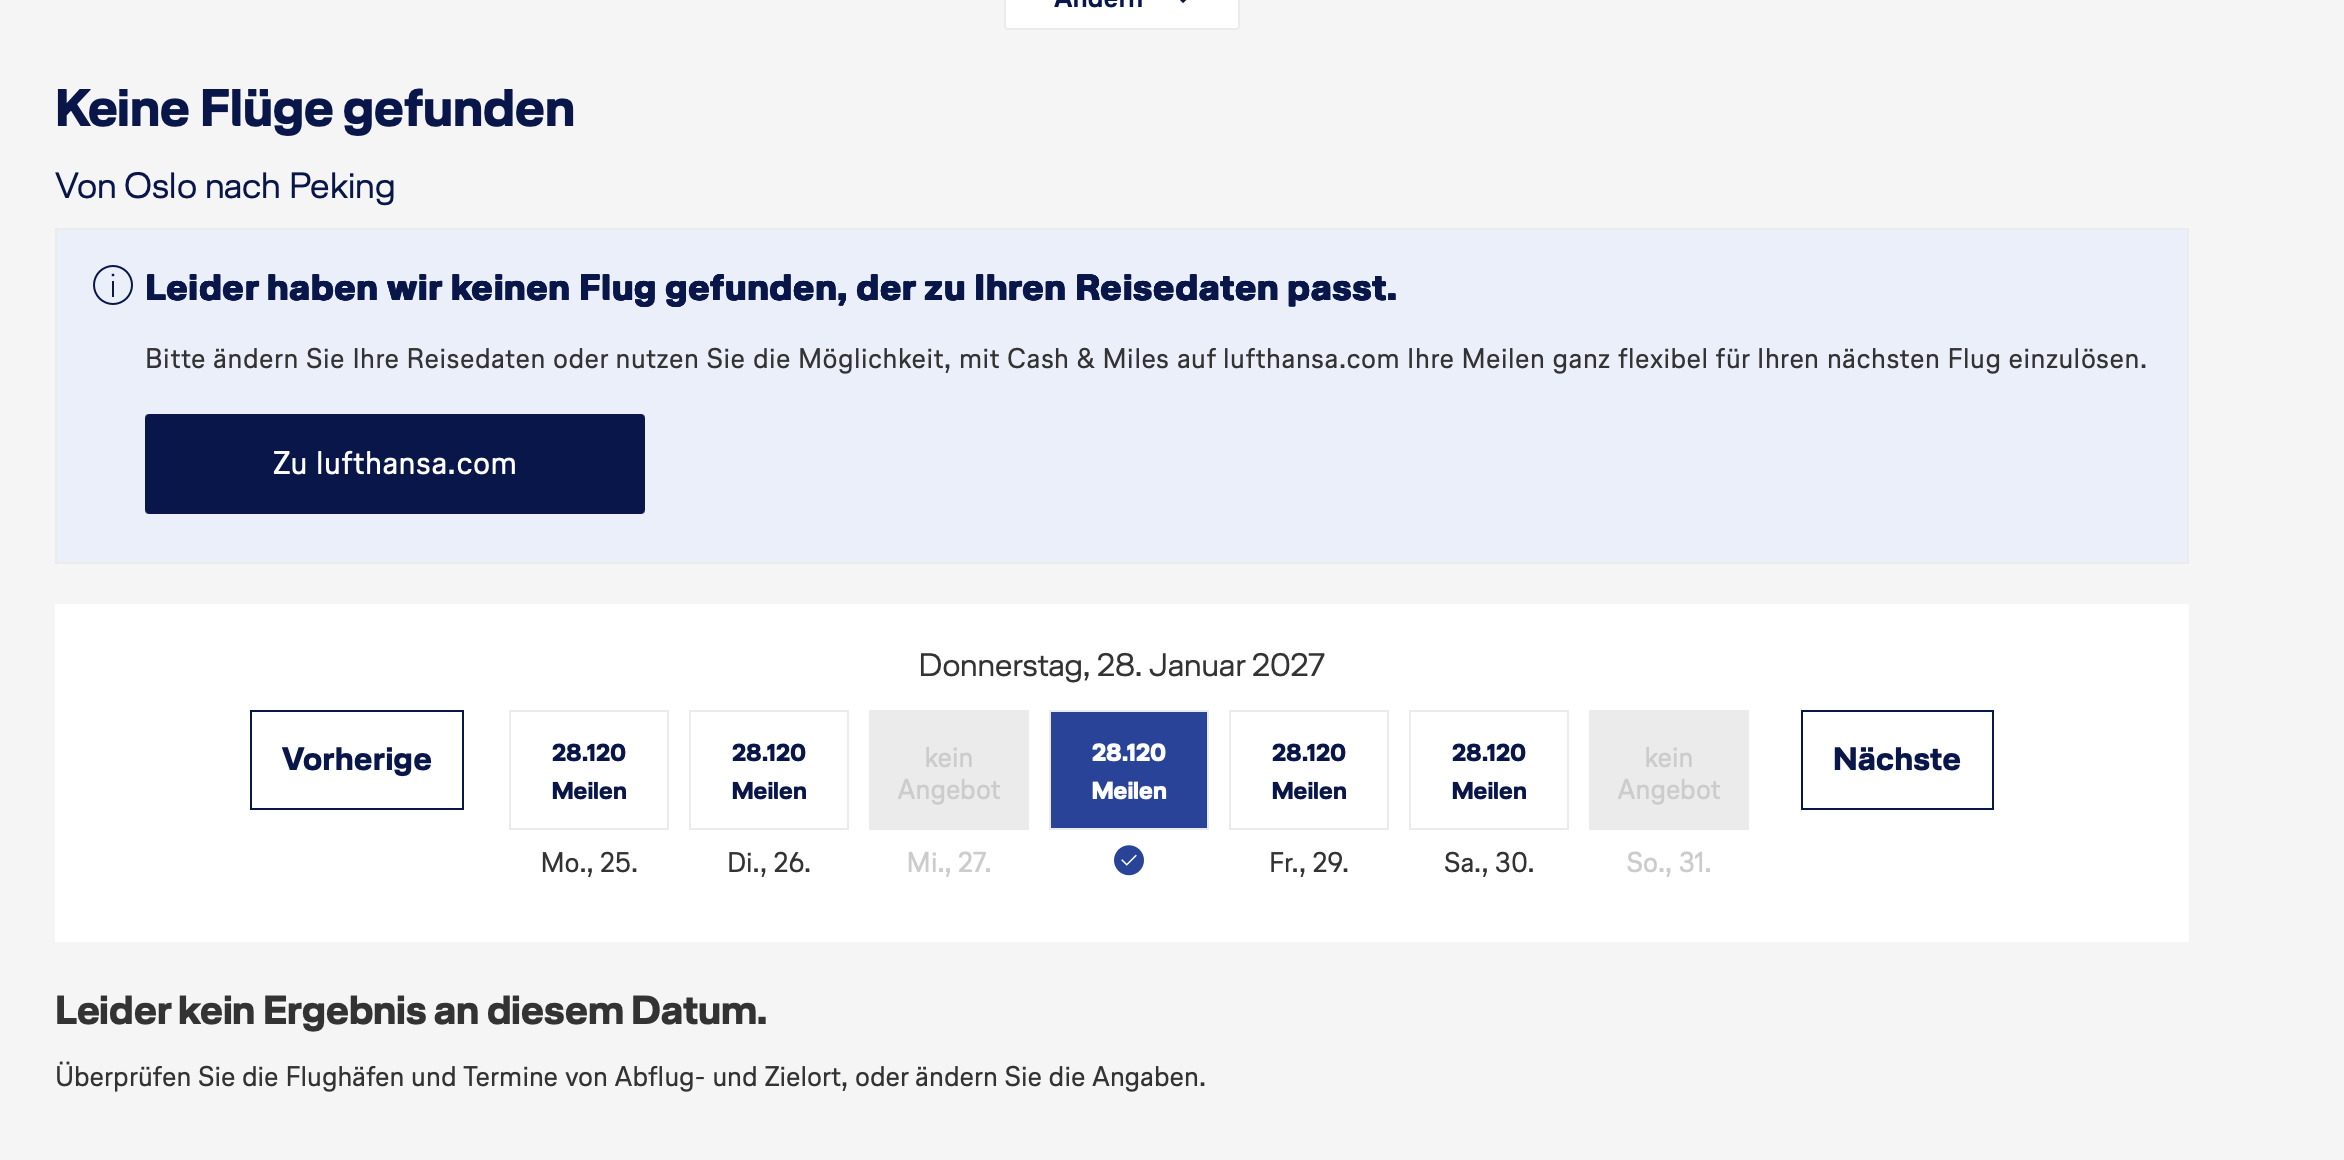The width and height of the screenshot is (2344, 1160).
Task: Click the Di., 26. date label
Action: click(769, 863)
